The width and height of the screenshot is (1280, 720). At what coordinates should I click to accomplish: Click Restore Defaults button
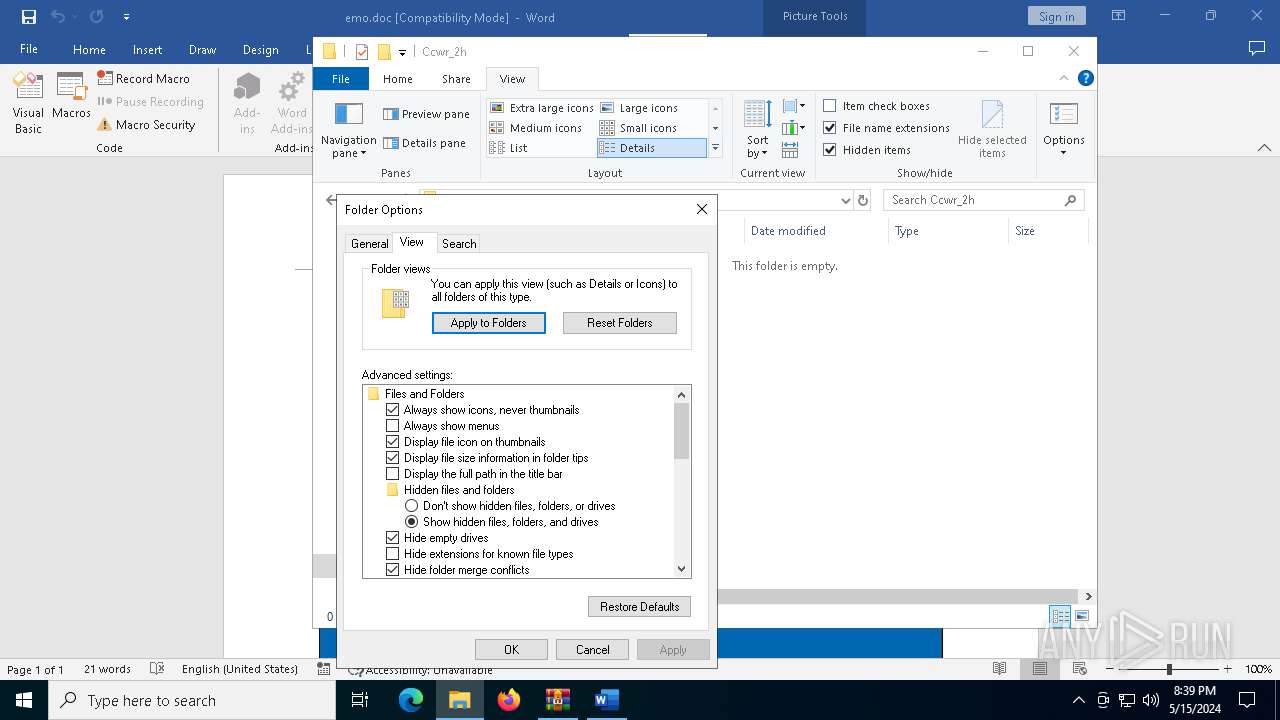click(x=640, y=607)
